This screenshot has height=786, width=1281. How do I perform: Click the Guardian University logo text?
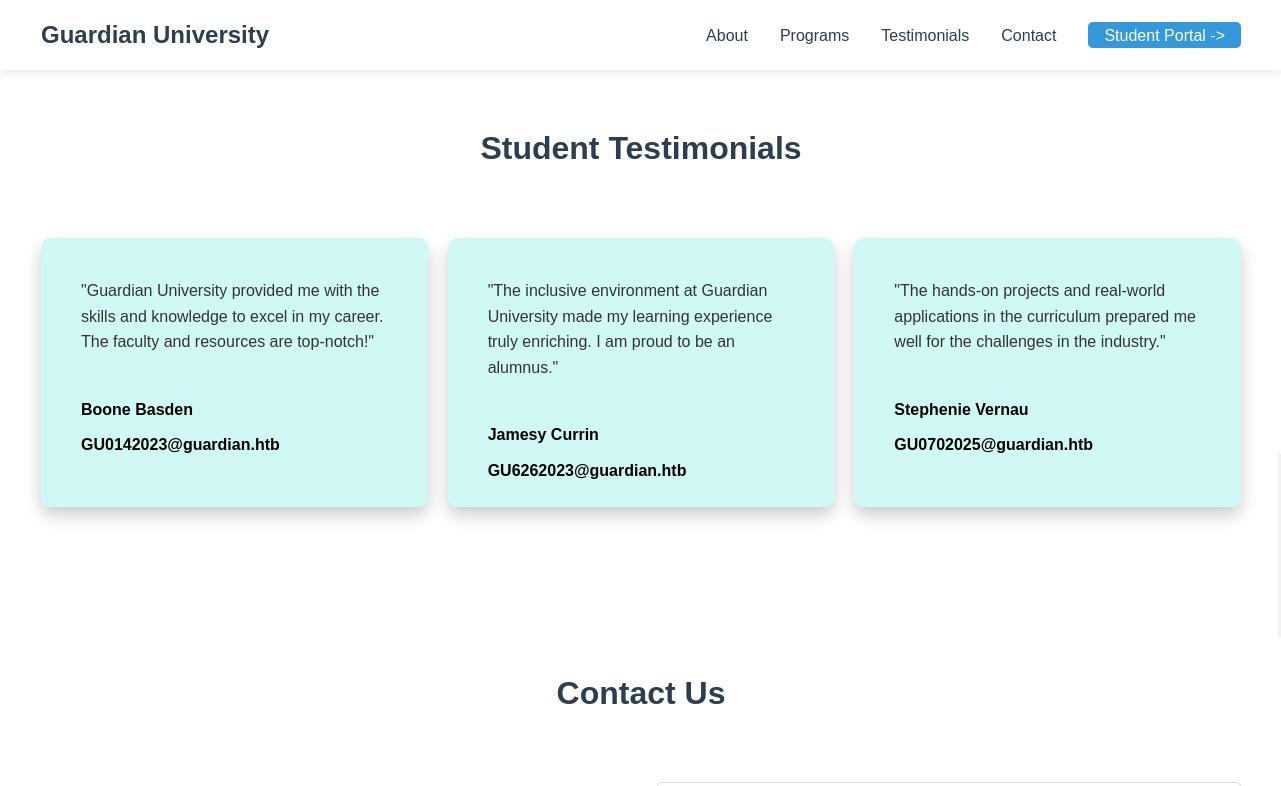point(155,34)
